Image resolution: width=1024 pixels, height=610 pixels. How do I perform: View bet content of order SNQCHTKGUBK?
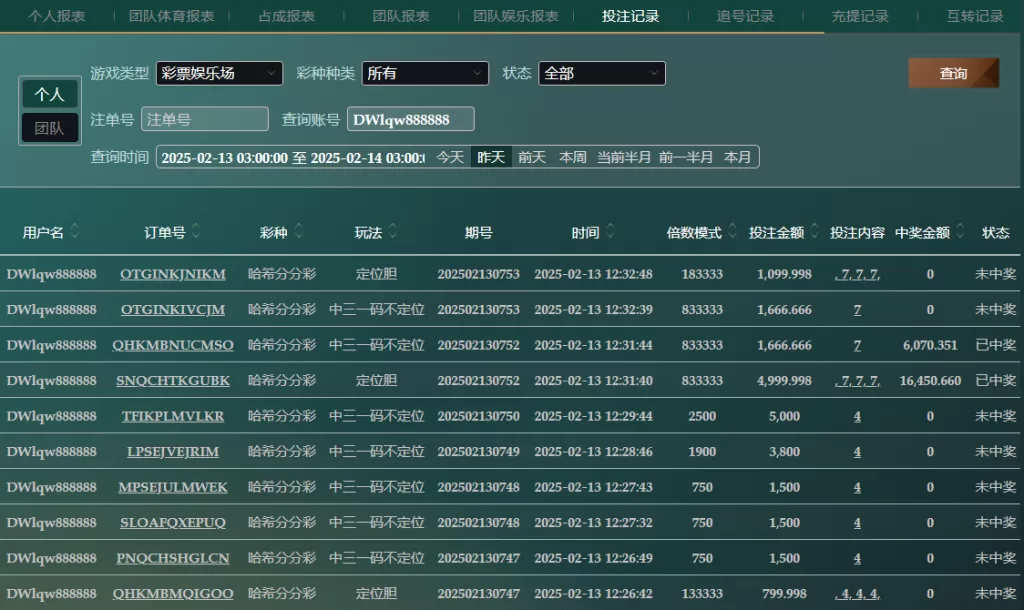[857, 381]
